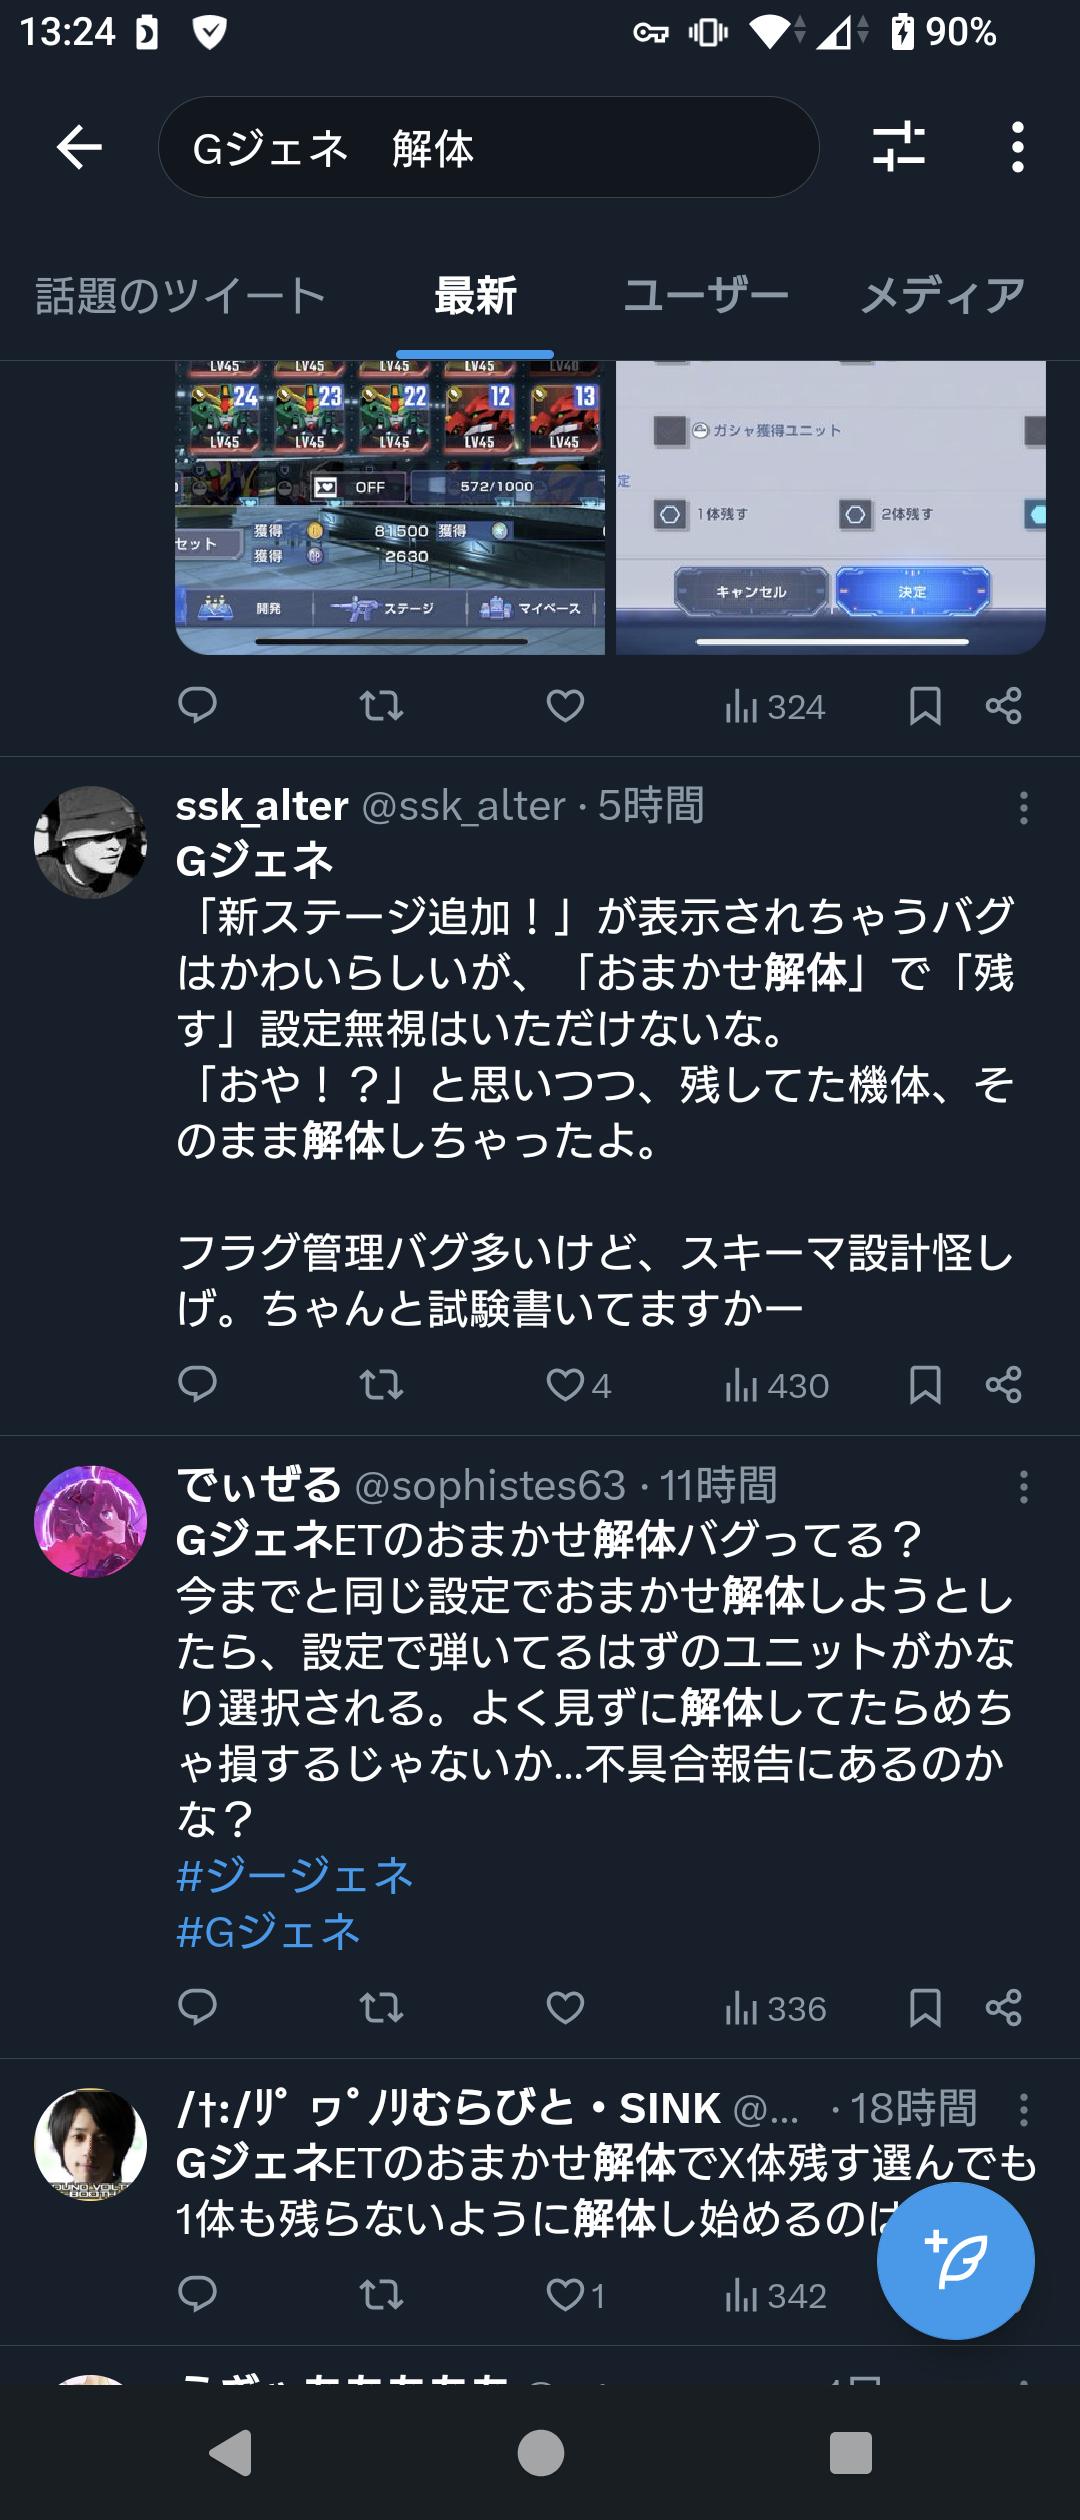Tap the compose new tweet floating button
The width and height of the screenshot is (1080, 2520).
pyautogui.click(x=955, y=2261)
